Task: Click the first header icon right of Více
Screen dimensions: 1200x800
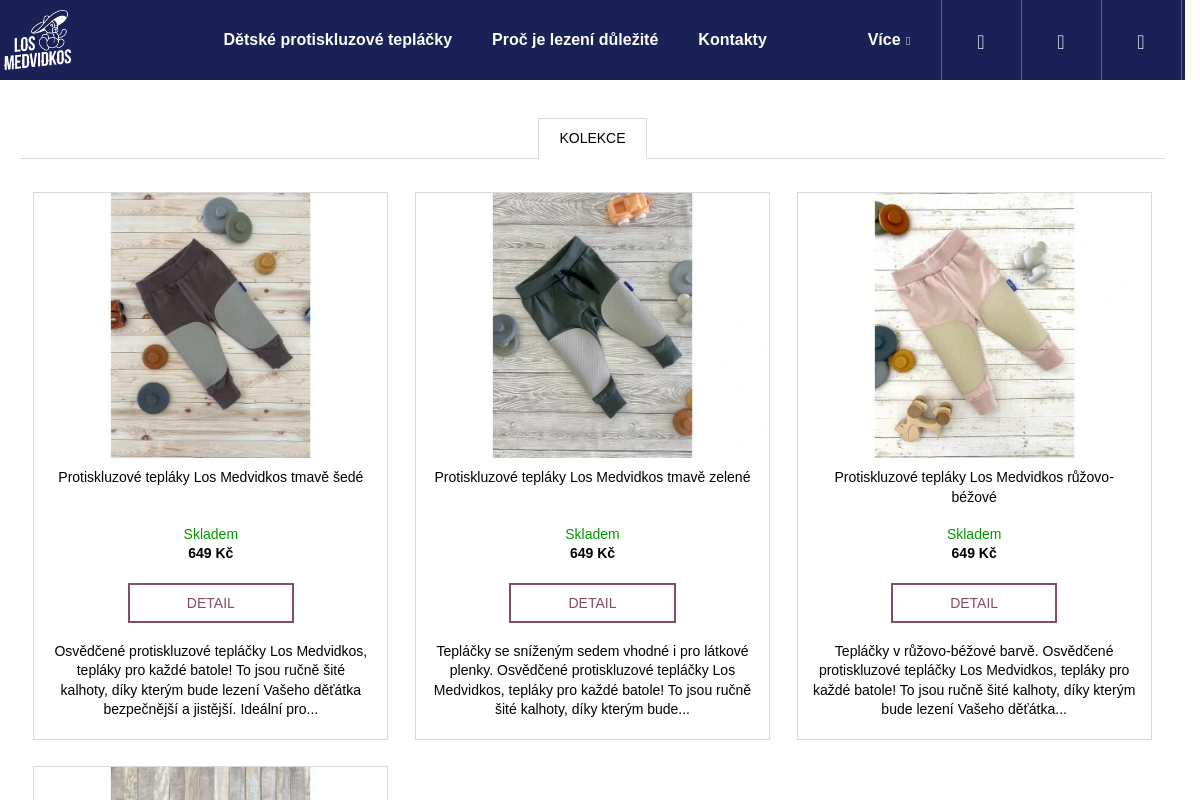Action: point(981,41)
